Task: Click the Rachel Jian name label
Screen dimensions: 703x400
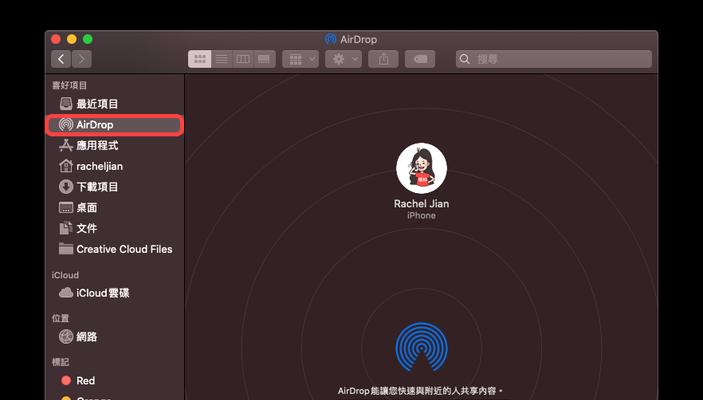Action: point(421,204)
